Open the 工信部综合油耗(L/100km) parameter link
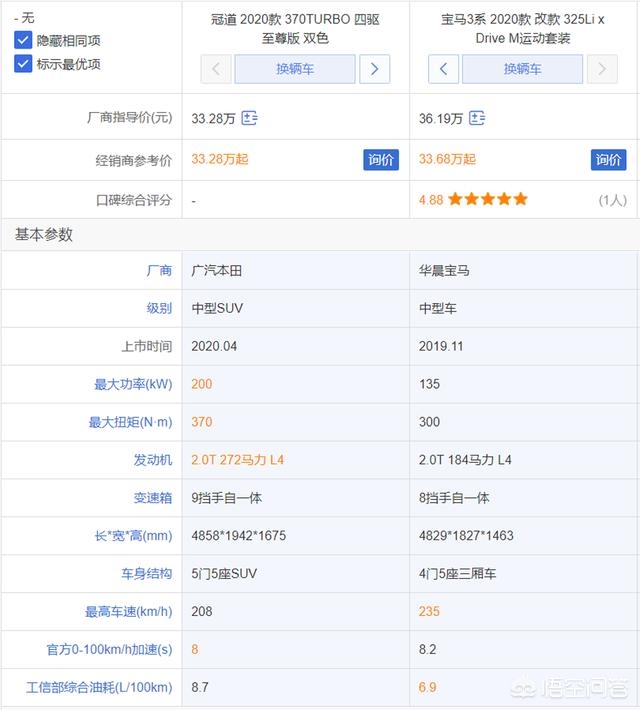 [x=99, y=687]
